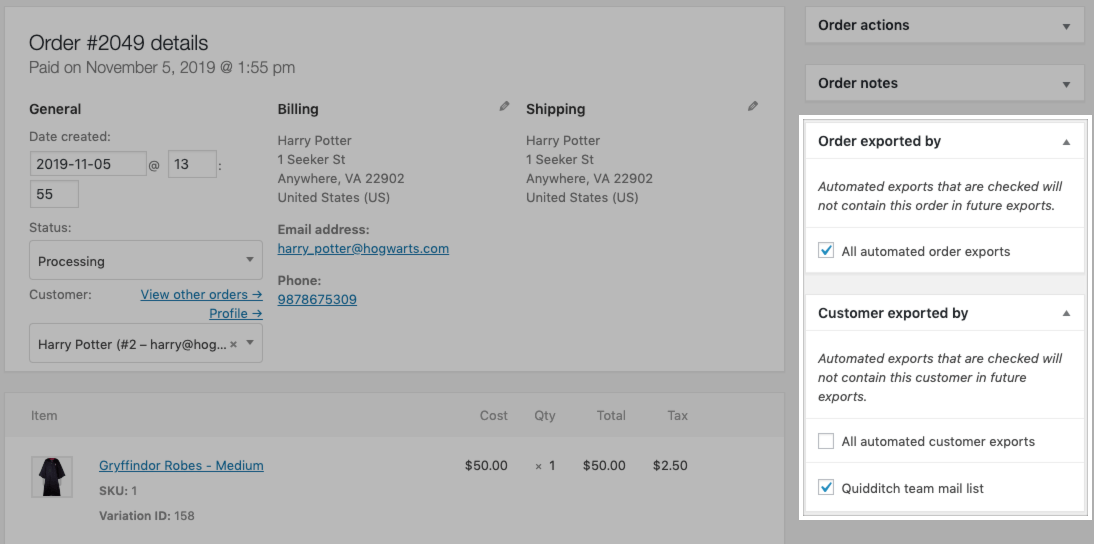Edit the hour field showing 13
Viewport: 1094px width, 544px height.
192,164
